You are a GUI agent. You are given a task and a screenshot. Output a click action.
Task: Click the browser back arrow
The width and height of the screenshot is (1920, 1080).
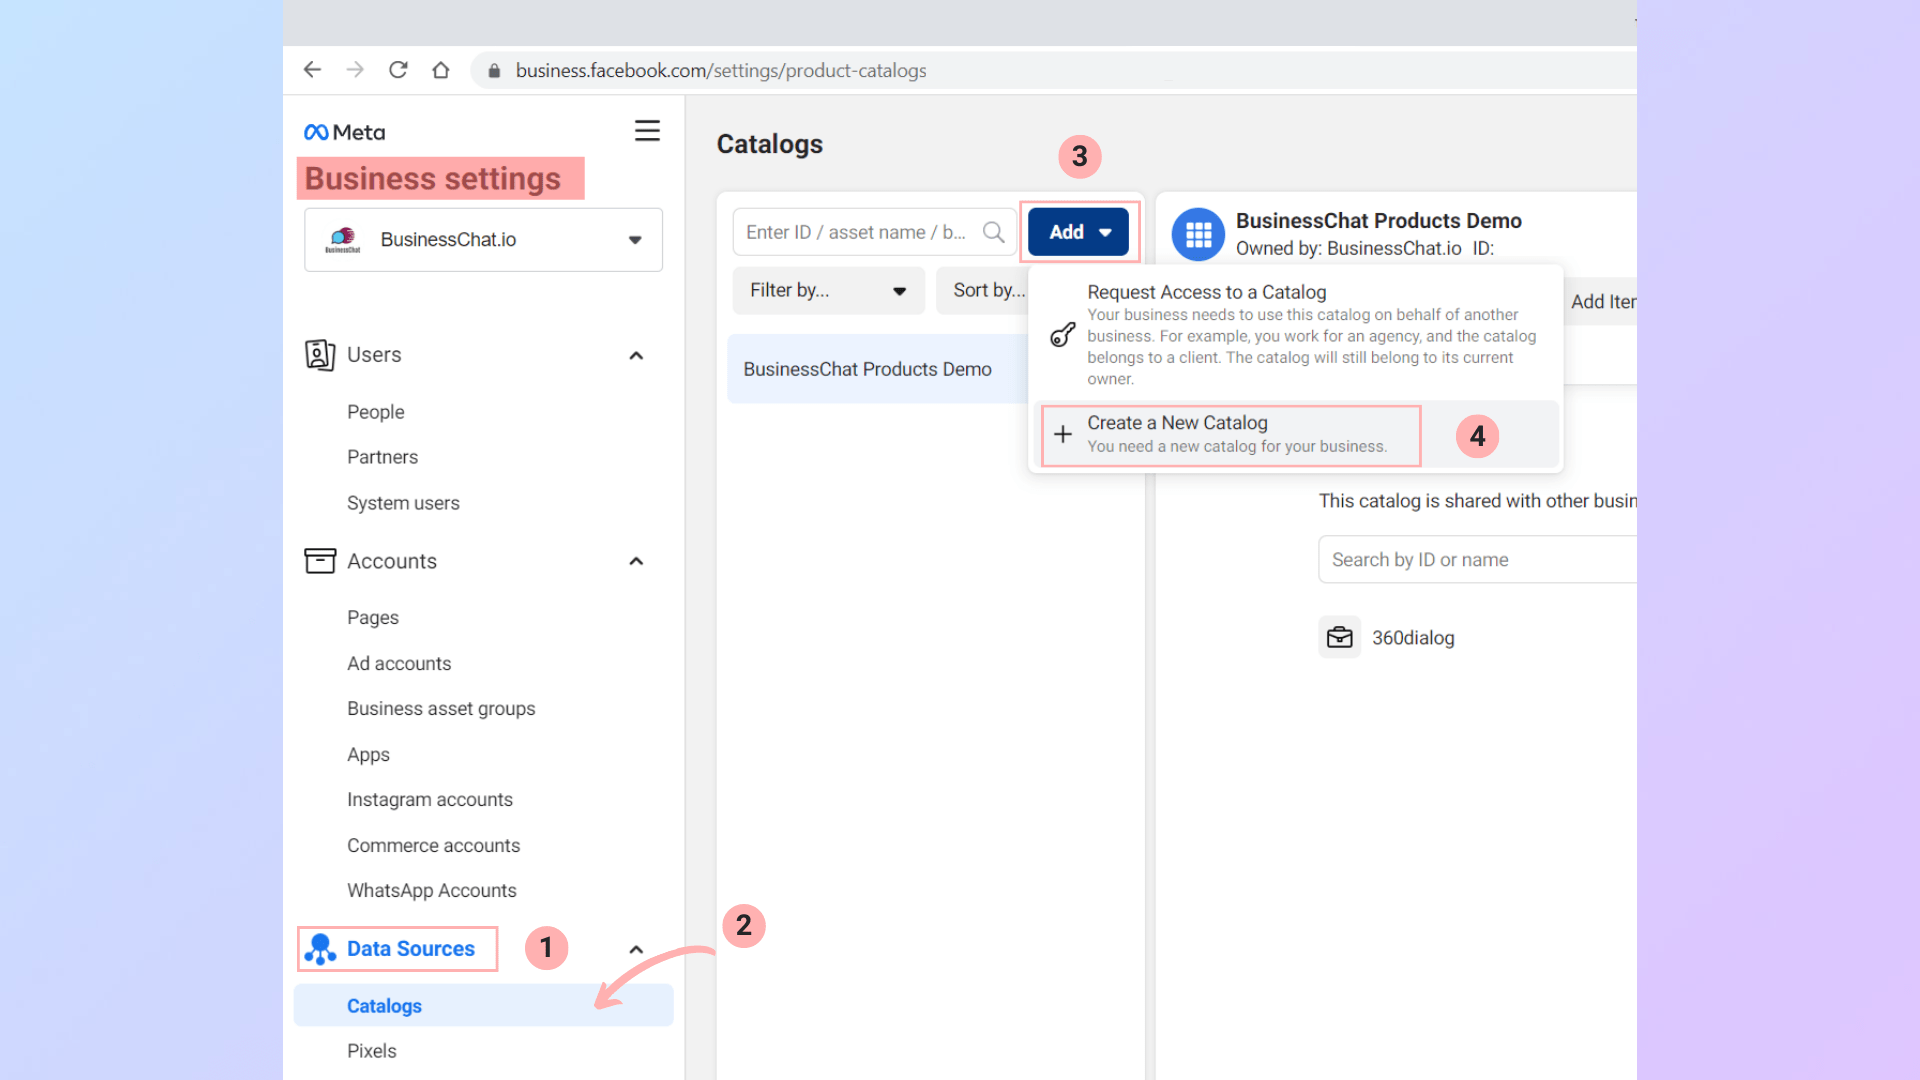pos(312,70)
